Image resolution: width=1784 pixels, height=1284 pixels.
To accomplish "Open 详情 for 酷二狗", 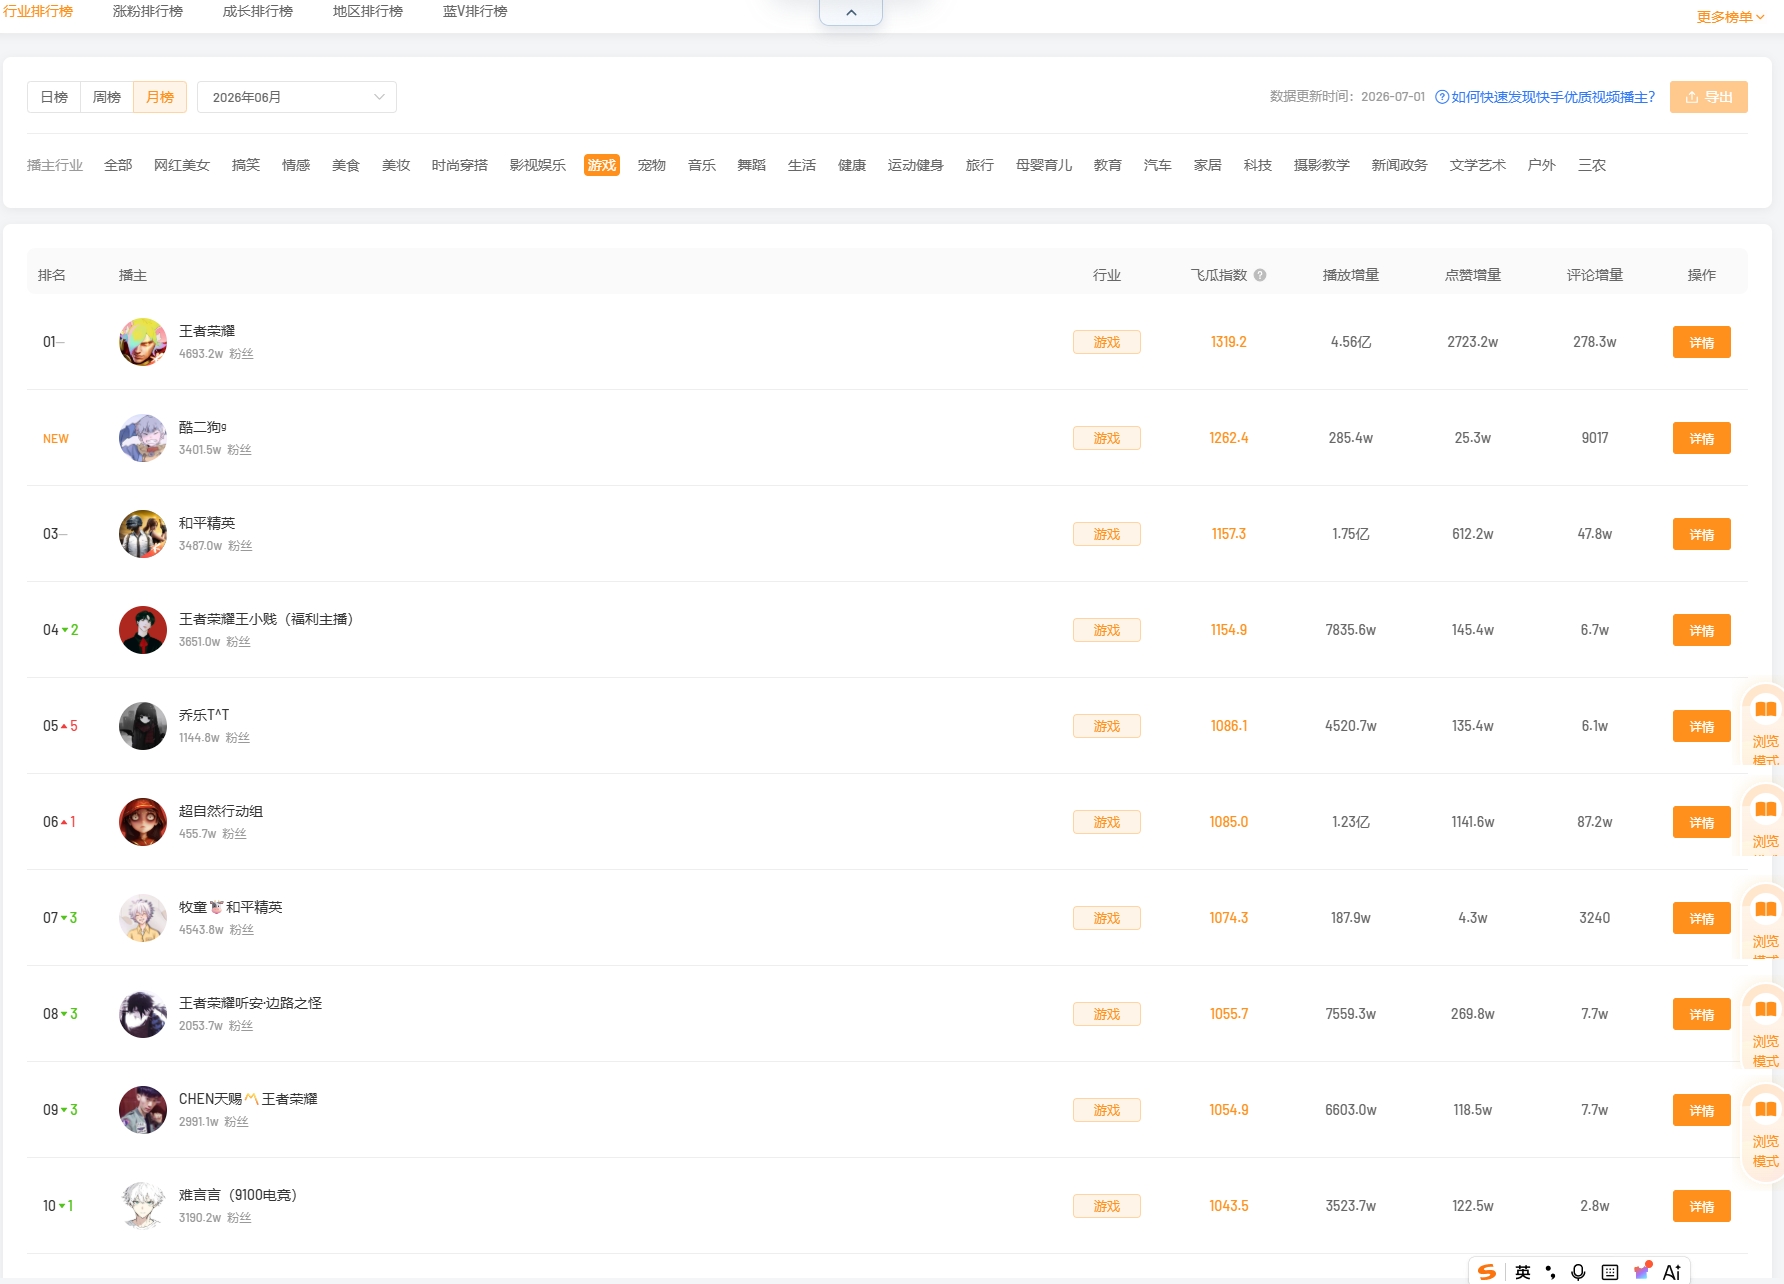I will click(x=1702, y=438).
